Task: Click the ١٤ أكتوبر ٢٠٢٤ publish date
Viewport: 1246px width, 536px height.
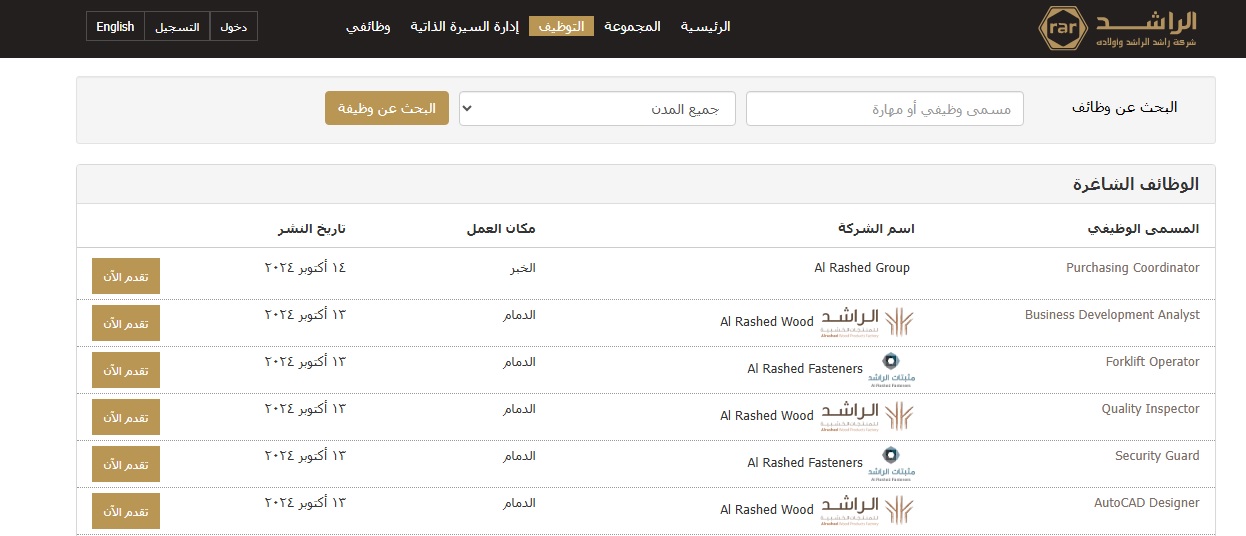Action: [x=305, y=268]
